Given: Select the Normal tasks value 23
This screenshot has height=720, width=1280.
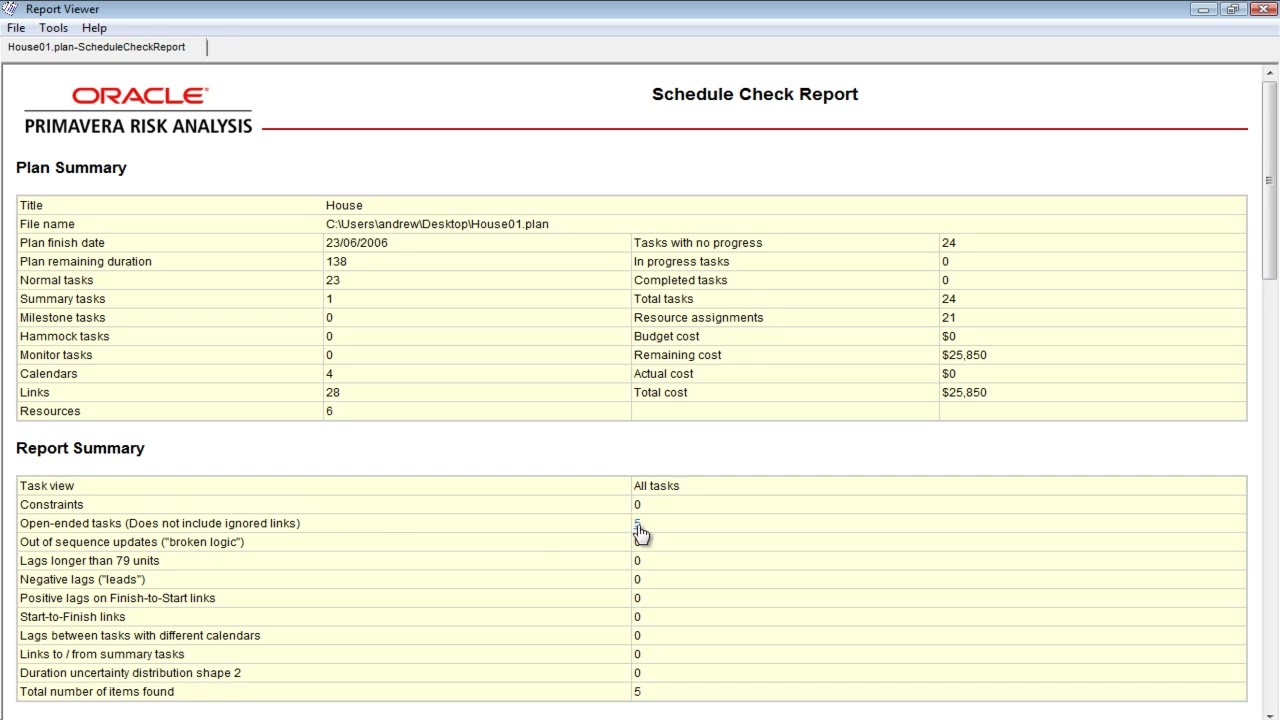Looking at the screenshot, I should (333, 280).
